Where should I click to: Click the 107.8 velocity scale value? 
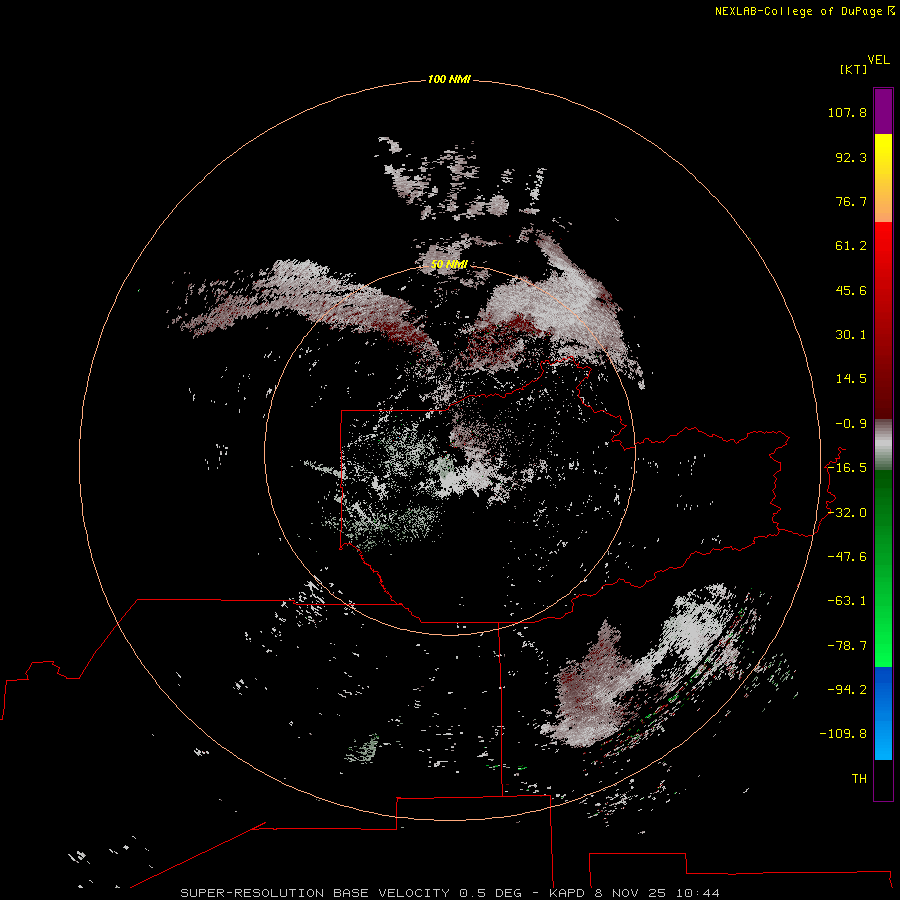(x=847, y=112)
